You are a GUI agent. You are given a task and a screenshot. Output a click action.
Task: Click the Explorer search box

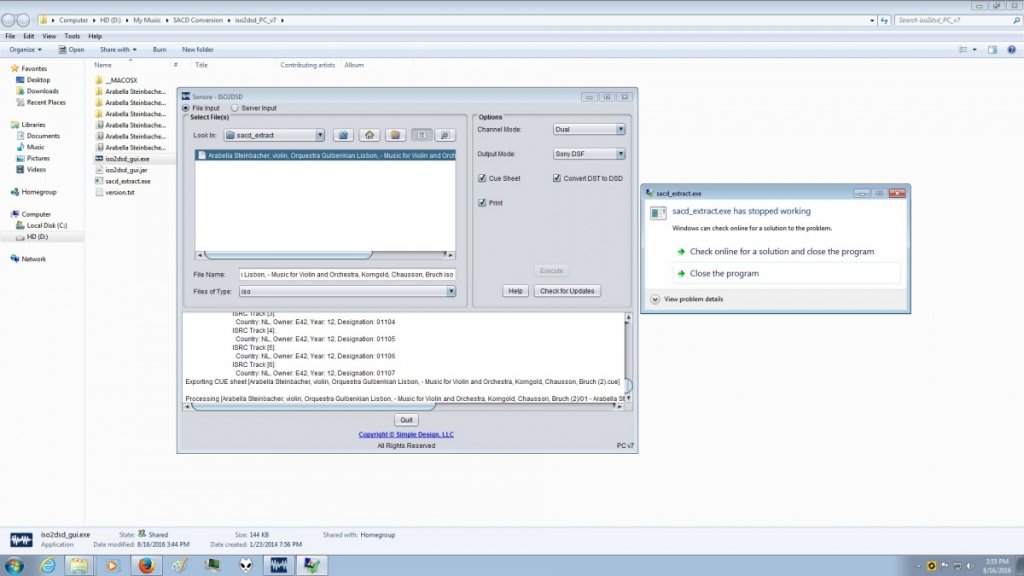pyautogui.click(x=958, y=20)
